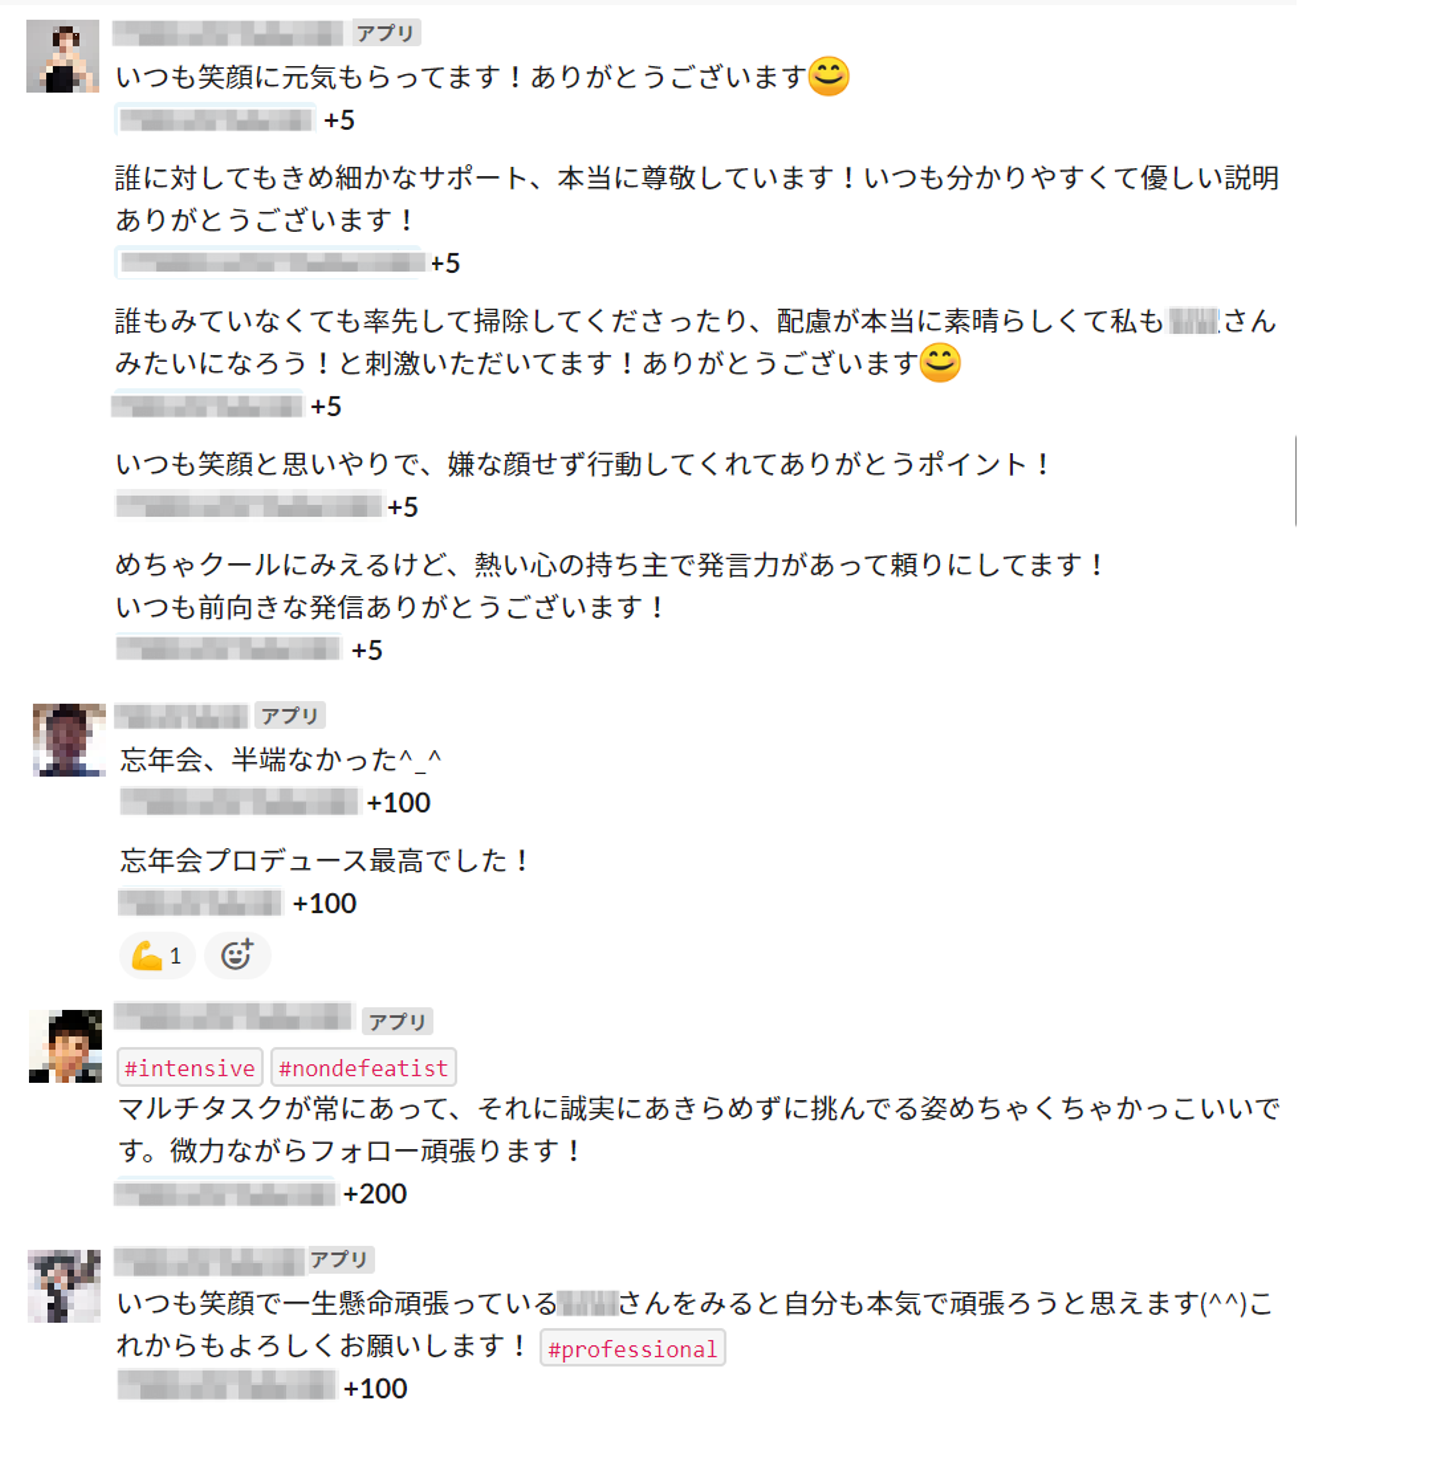Open the #intensive hashtag tag
The height and width of the screenshot is (1482, 1440).
(190, 1068)
